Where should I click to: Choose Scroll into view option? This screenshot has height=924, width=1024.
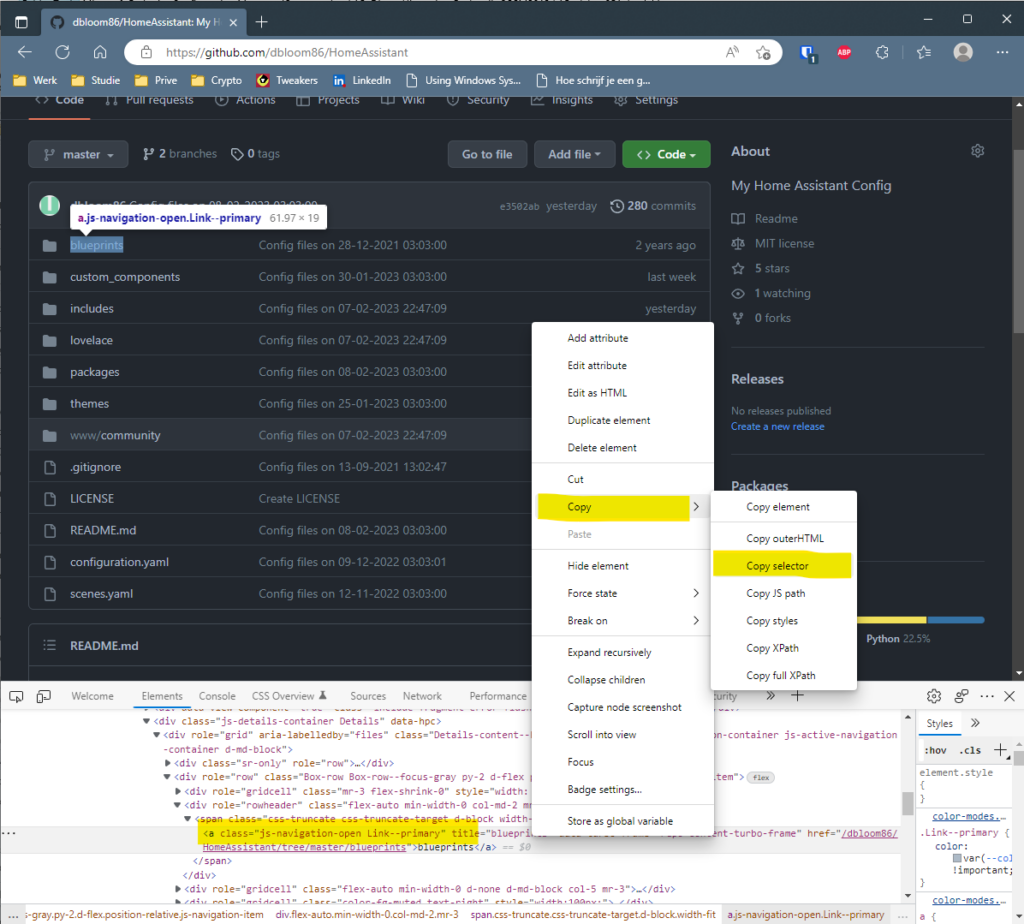point(622,734)
